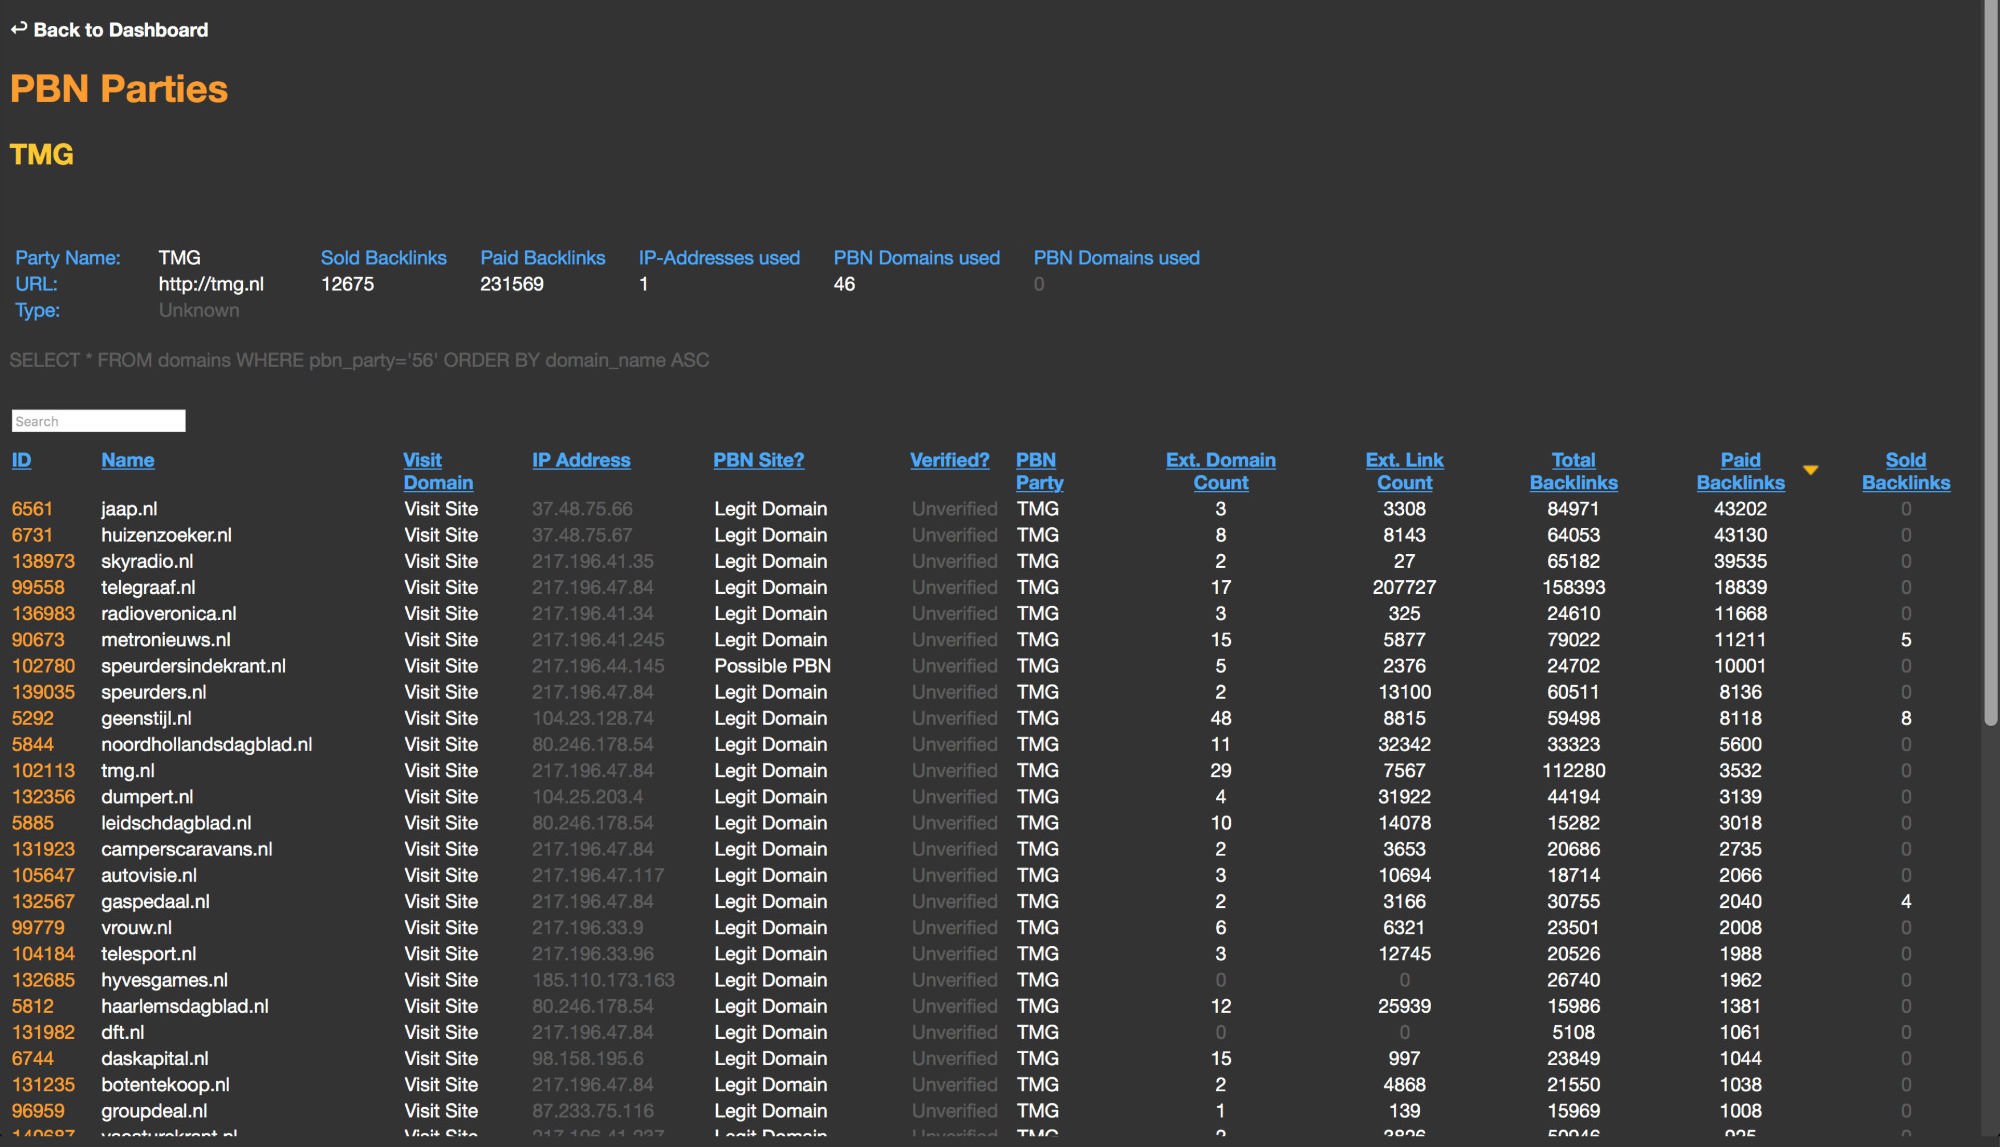Click Visit Site for vrouw.nl
This screenshot has width=2000, height=1147.
[x=441, y=928]
